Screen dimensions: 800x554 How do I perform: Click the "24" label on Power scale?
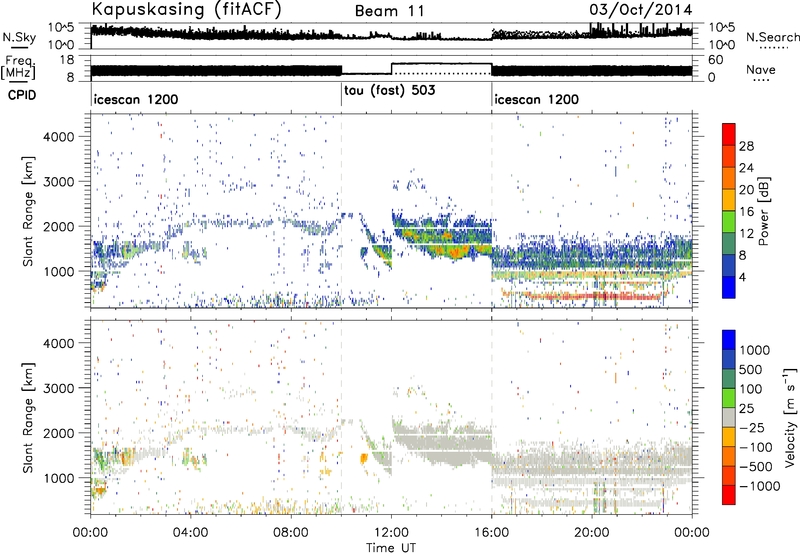coord(746,168)
